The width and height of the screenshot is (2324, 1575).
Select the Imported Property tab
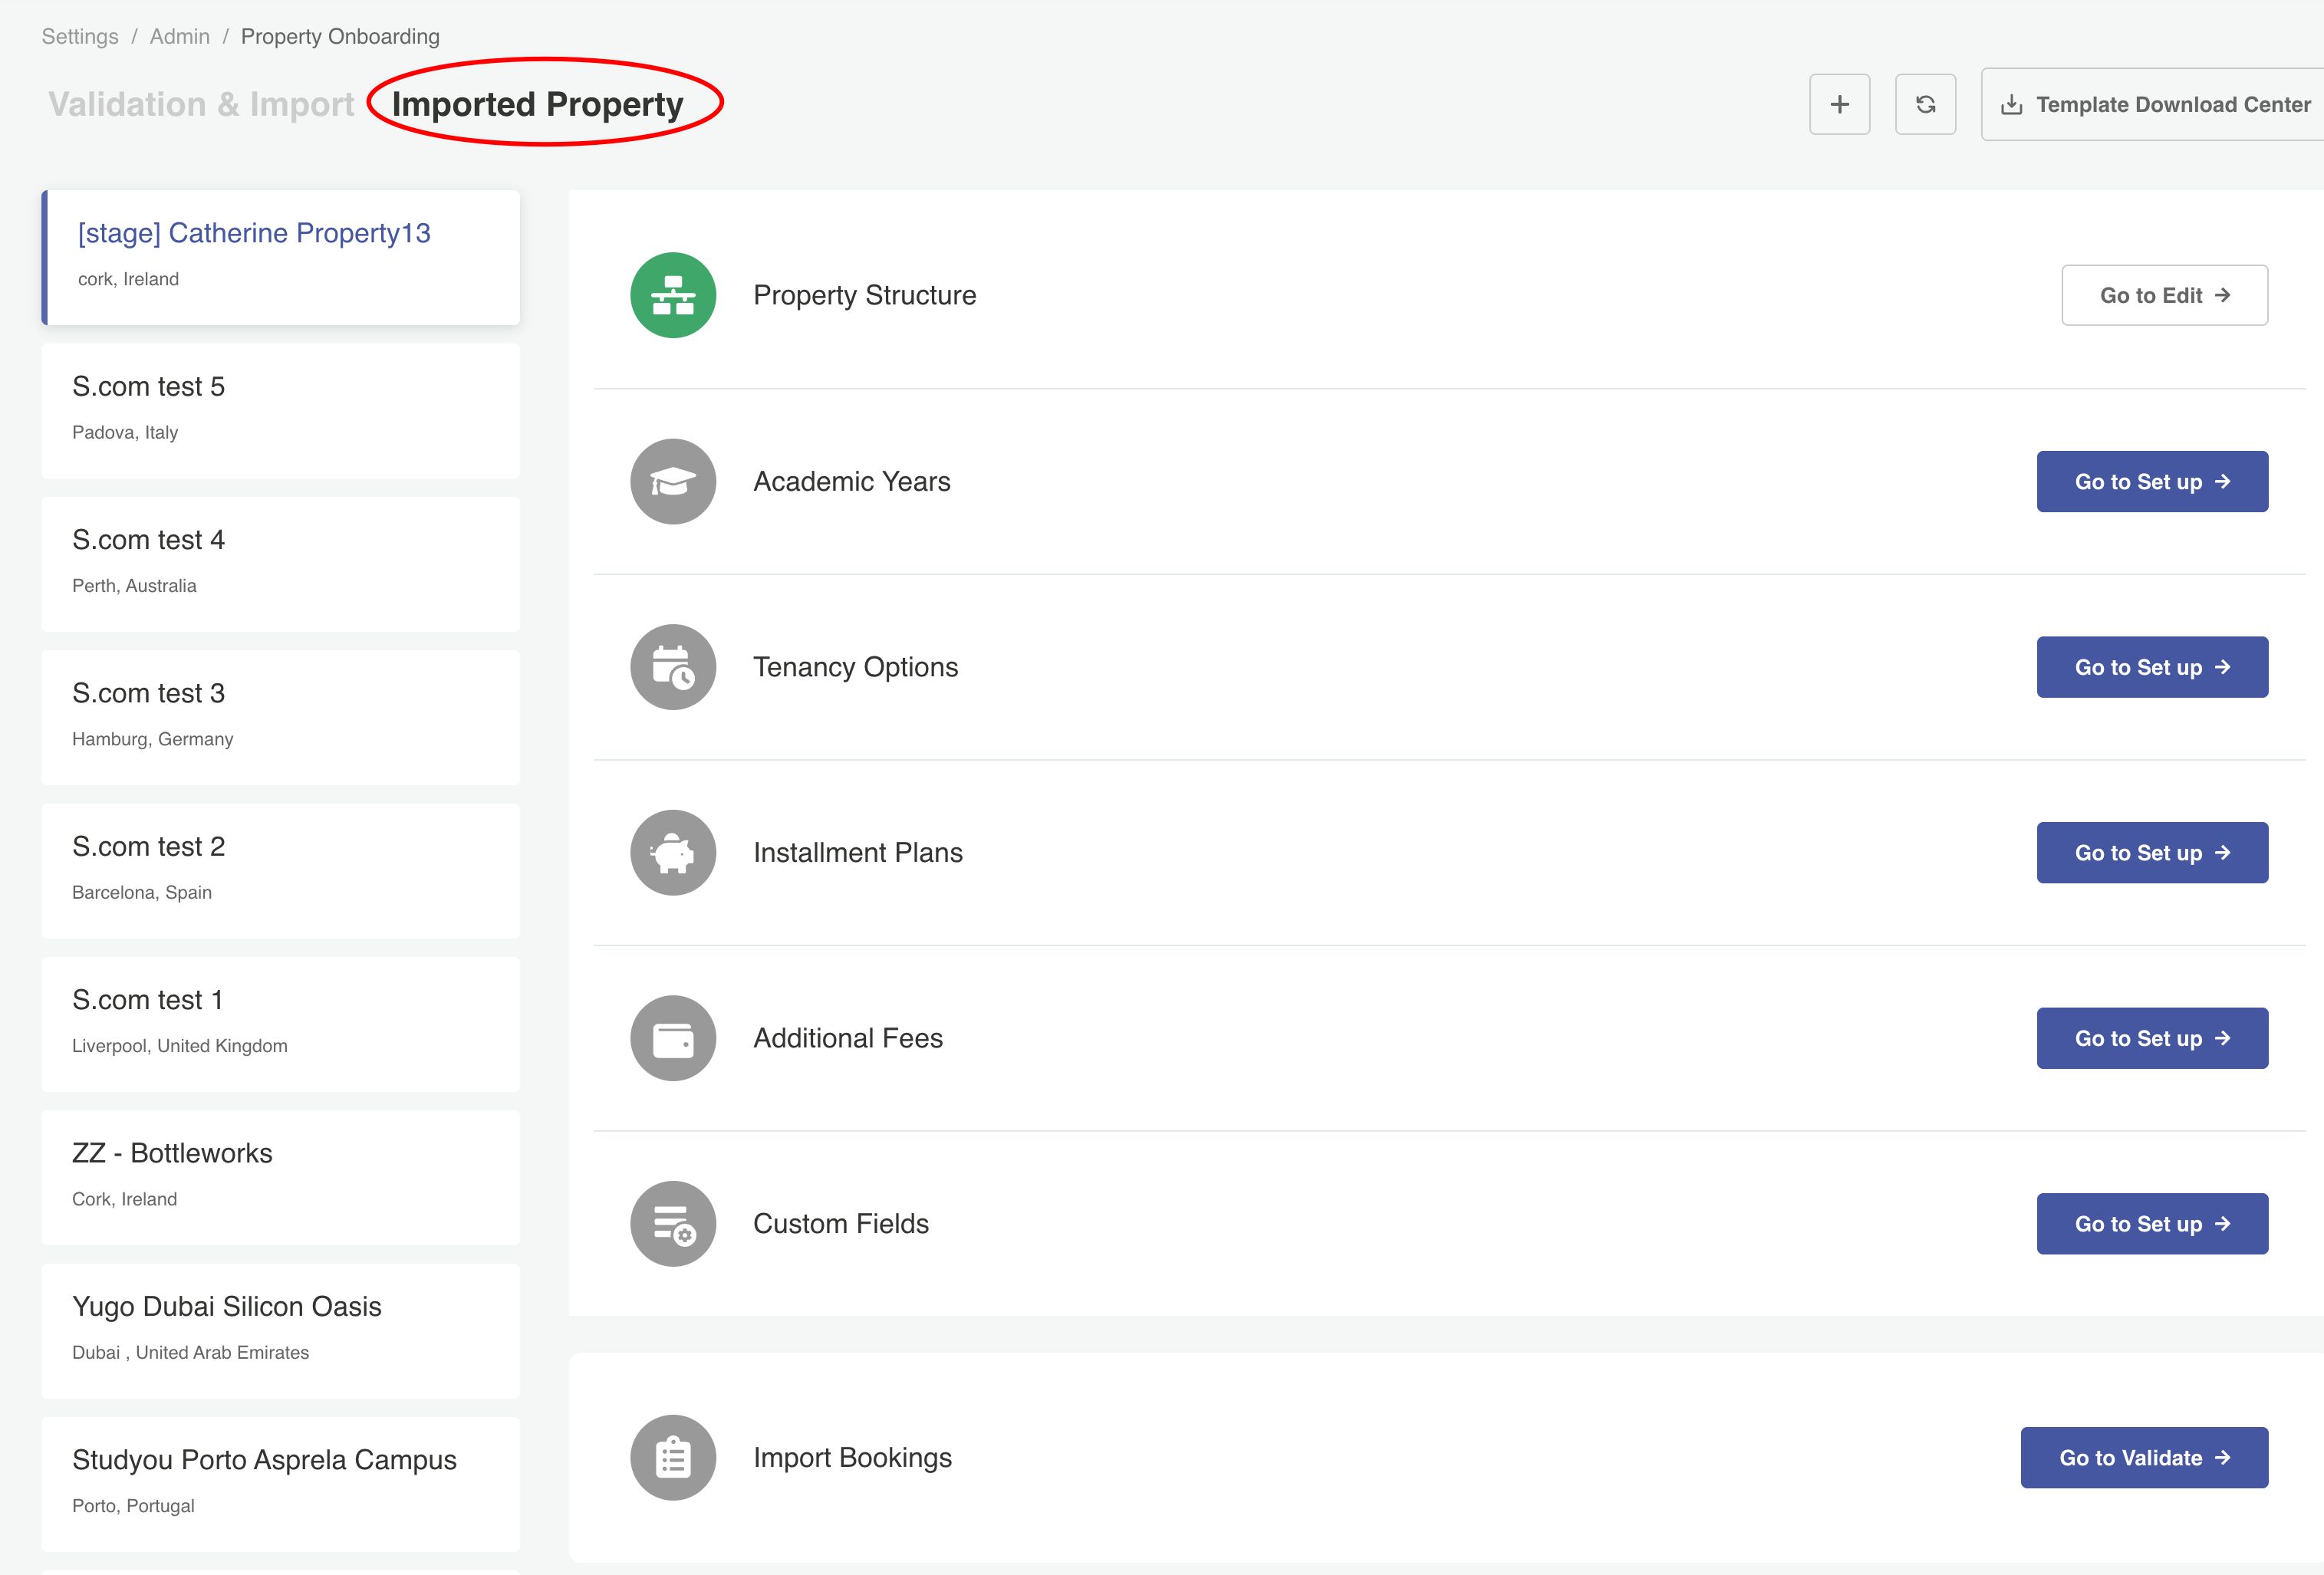coord(538,104)
